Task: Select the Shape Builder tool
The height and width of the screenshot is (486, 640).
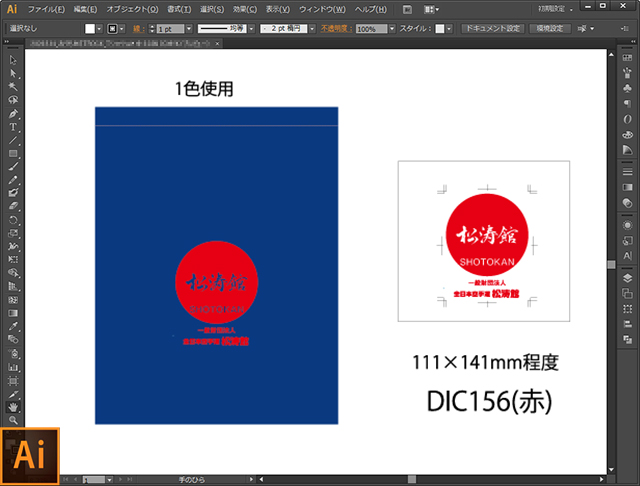Action: point(13,273)
